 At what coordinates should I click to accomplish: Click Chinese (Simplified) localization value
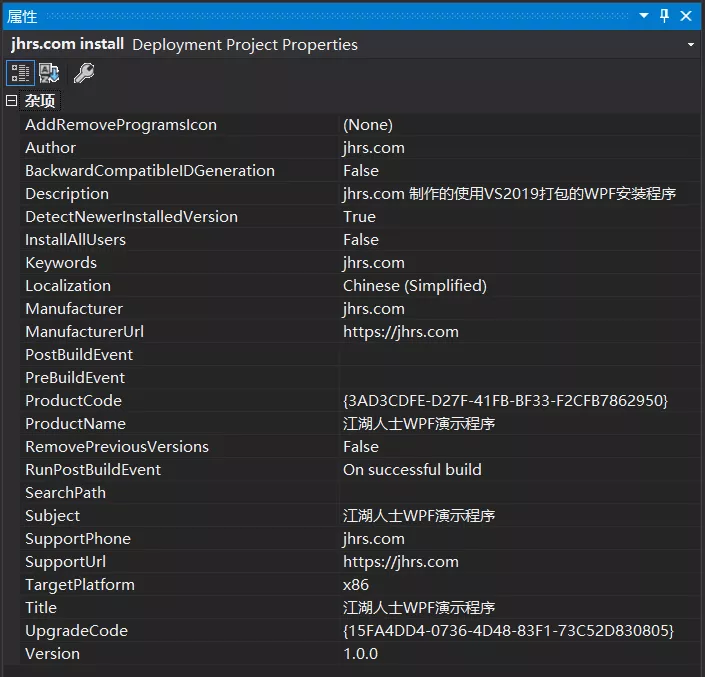[415, 285]
